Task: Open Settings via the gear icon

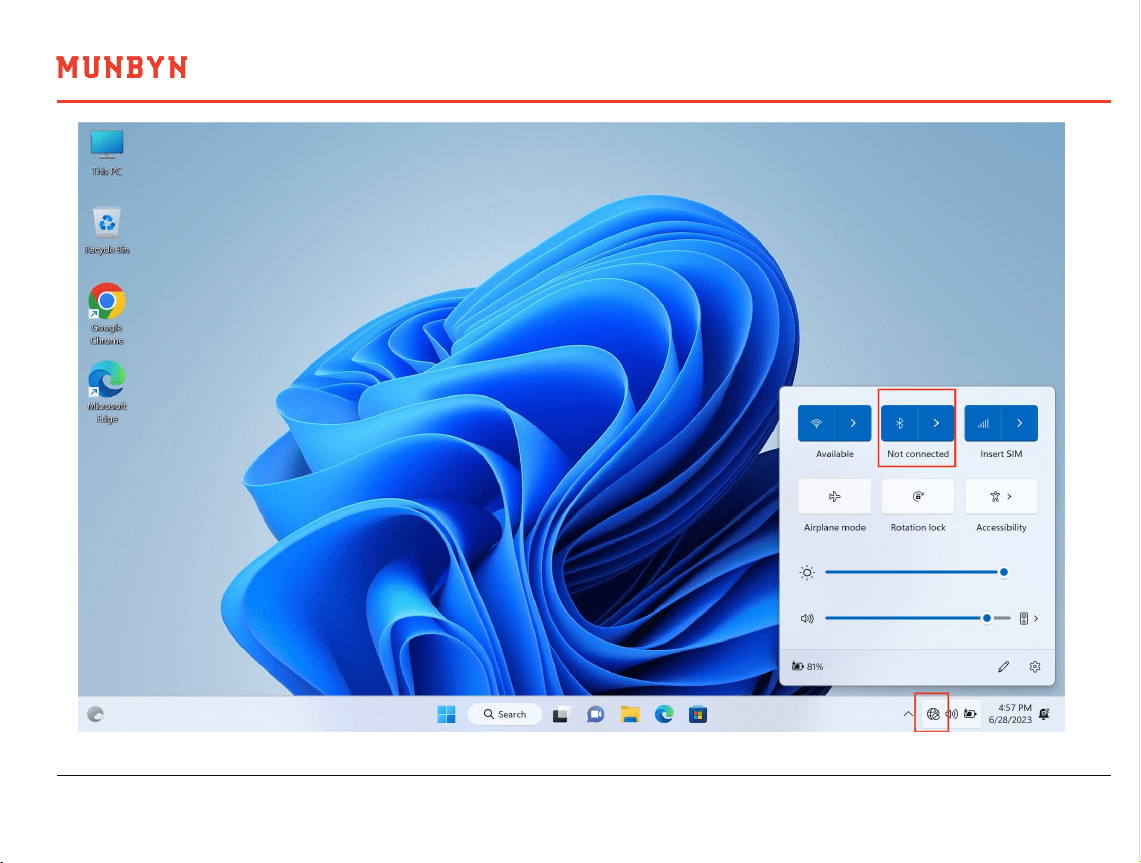Action: [x=1035, y=667]
